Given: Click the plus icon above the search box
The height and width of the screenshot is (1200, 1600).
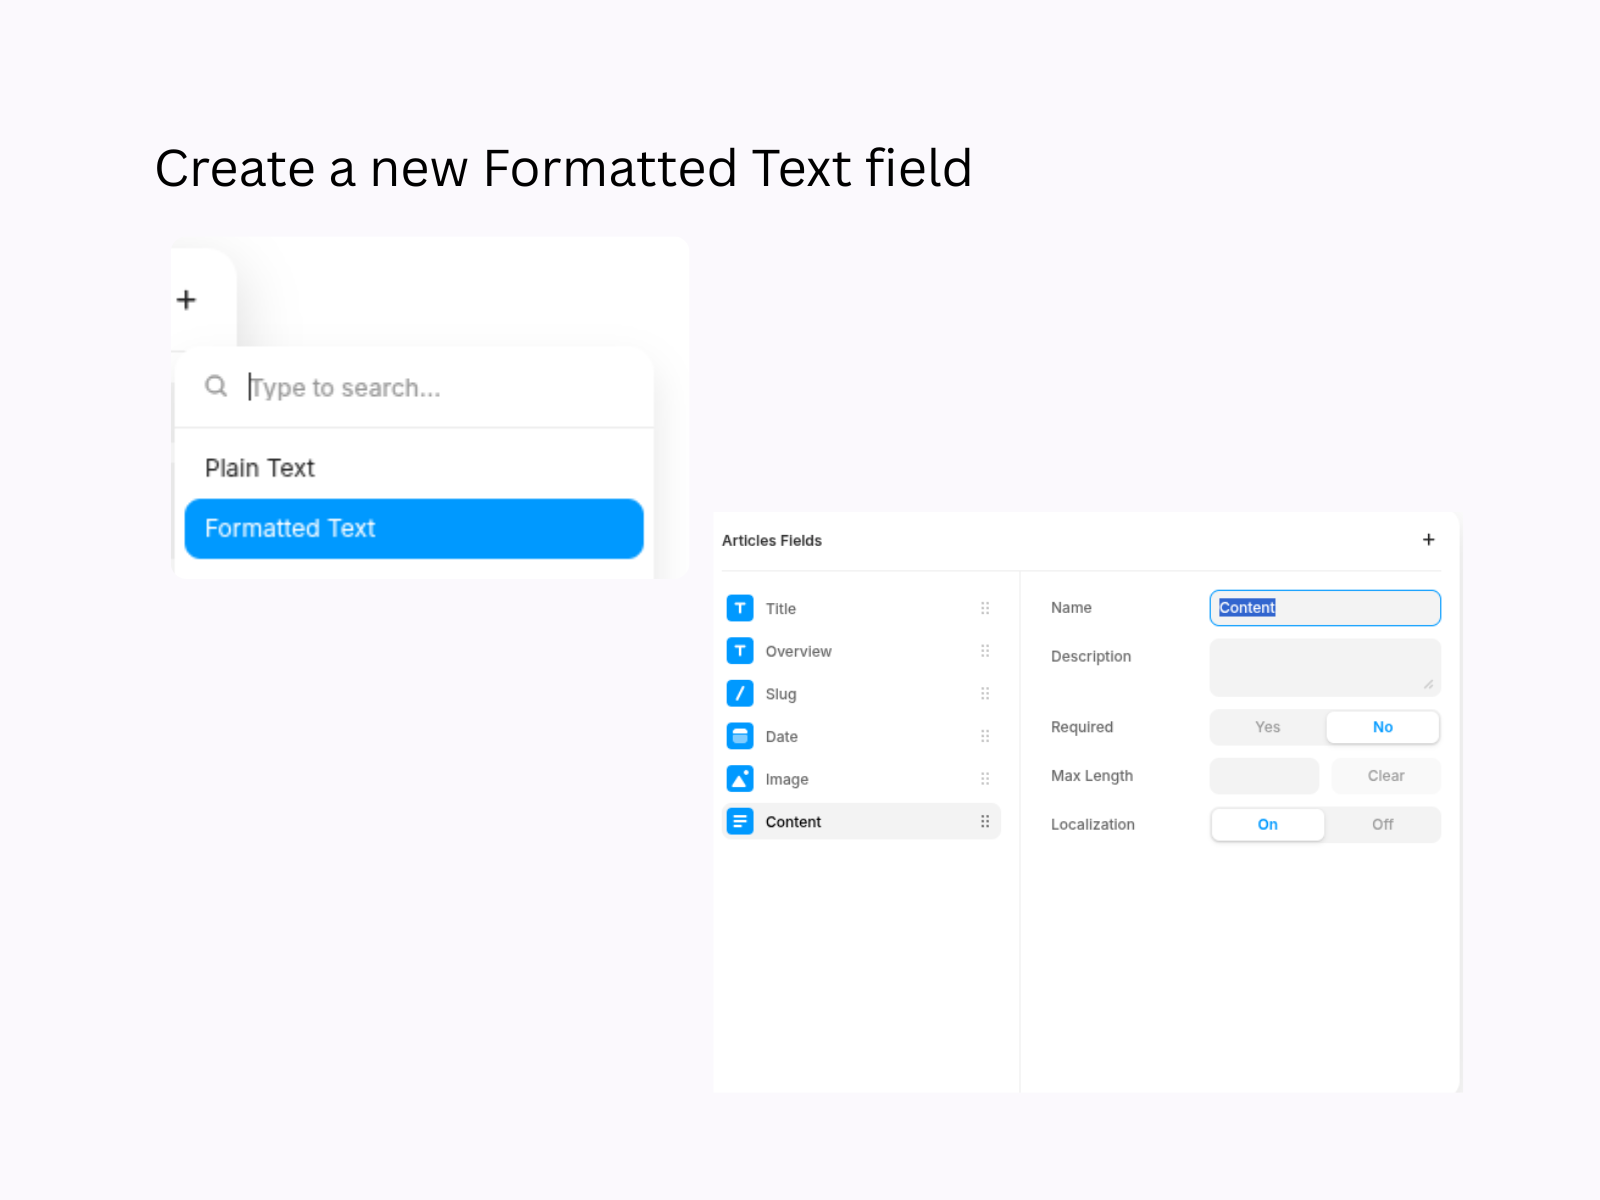Looking at the screenshot, I should (x=186, y=300).
